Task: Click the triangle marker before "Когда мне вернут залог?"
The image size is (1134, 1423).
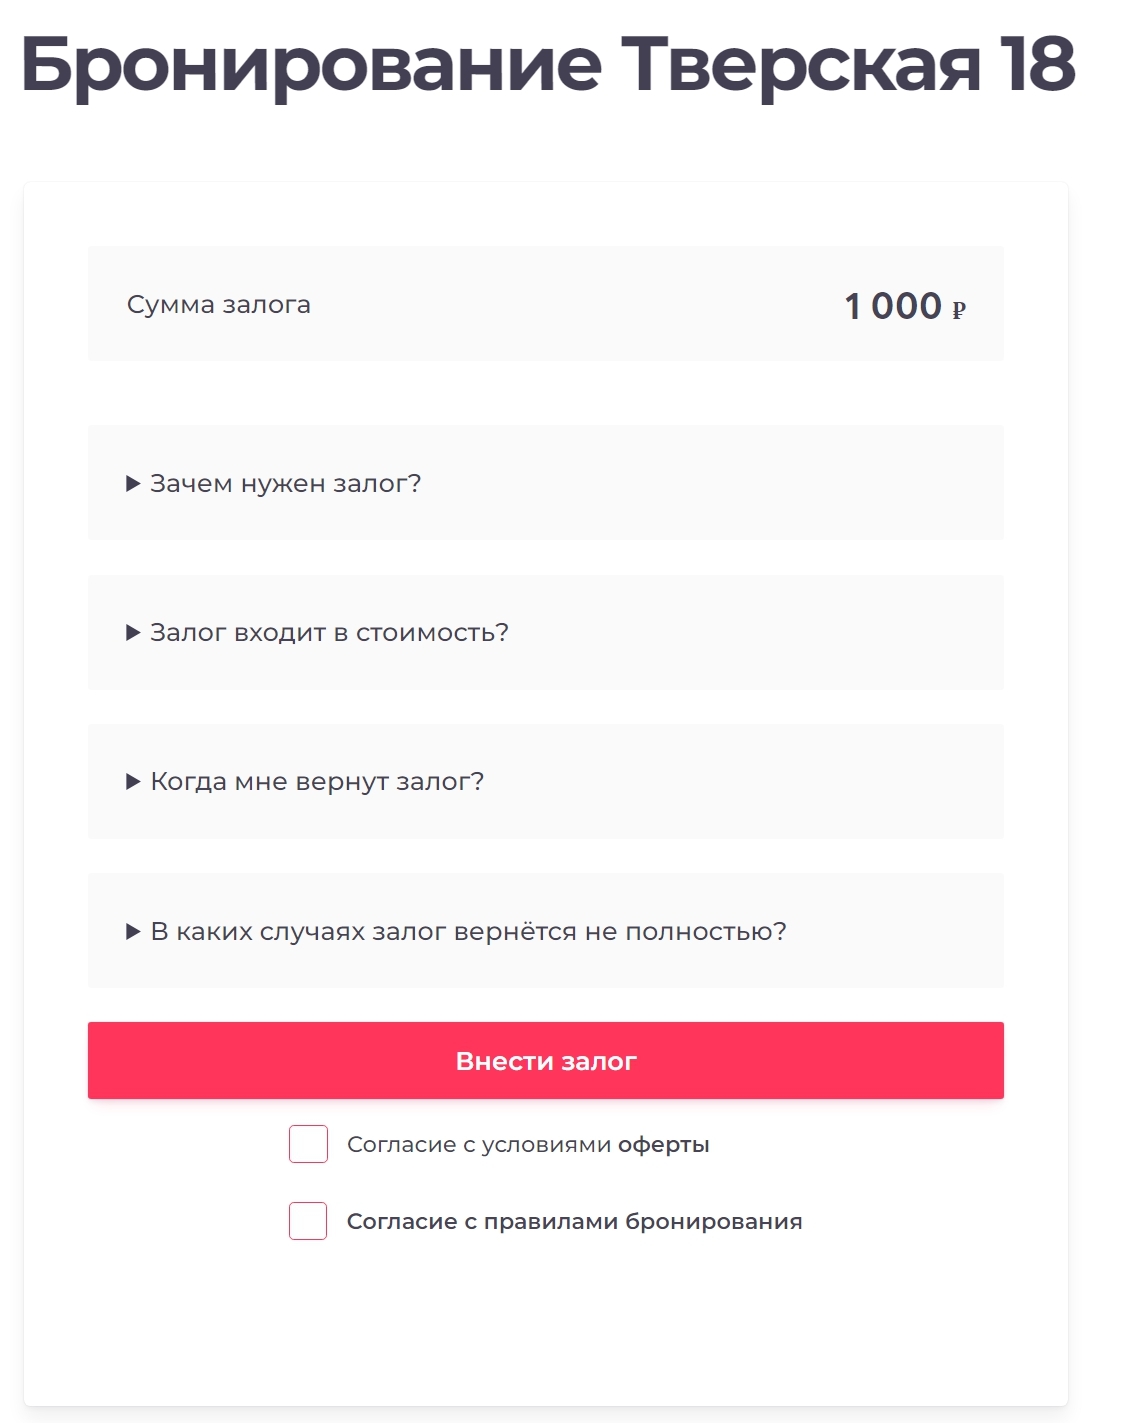Action: 133,782
